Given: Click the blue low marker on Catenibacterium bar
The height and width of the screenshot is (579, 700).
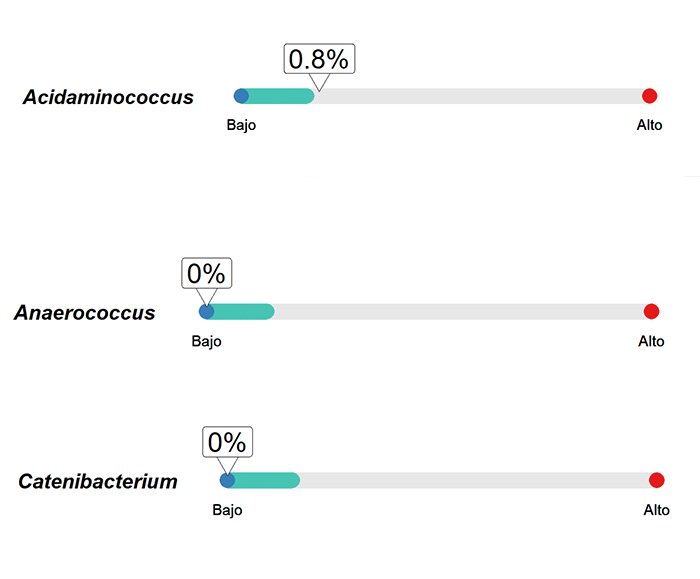Looking at the screenshot, I should pos(227,480).
